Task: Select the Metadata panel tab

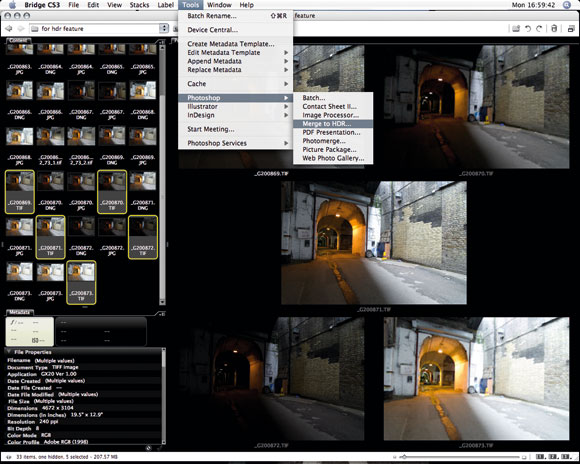Action: 20,312
